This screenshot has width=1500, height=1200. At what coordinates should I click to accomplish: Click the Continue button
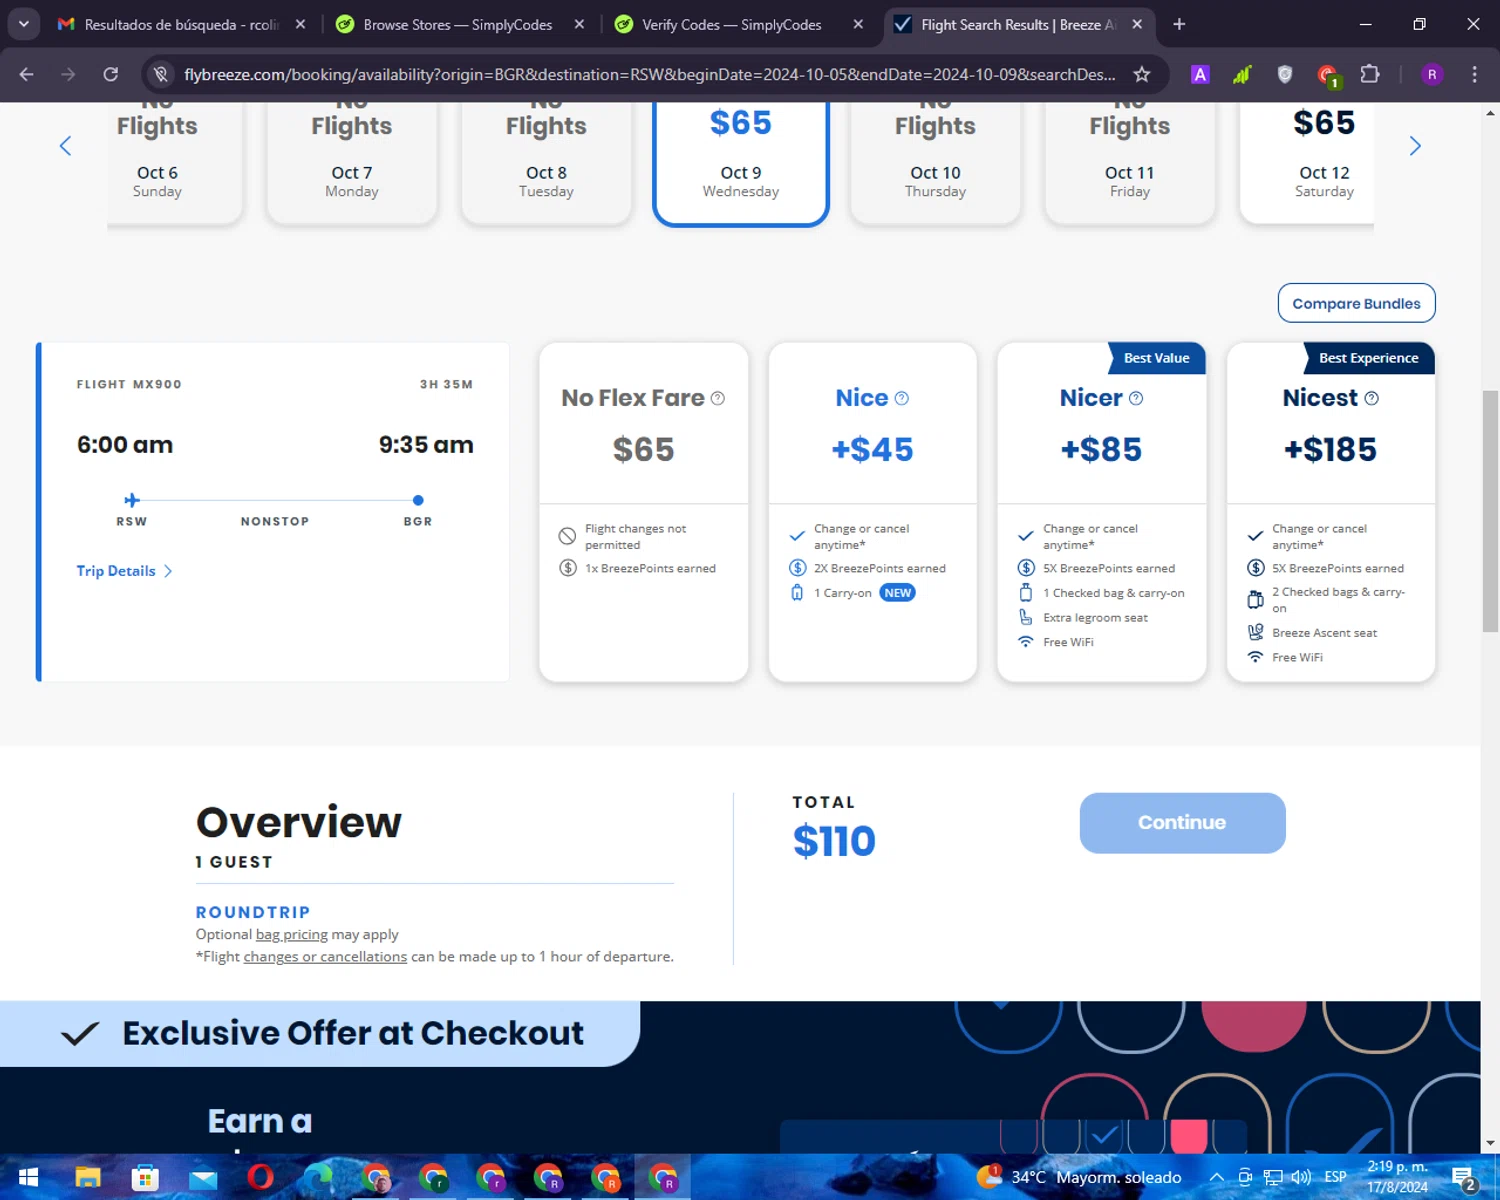coord(1182,823)
